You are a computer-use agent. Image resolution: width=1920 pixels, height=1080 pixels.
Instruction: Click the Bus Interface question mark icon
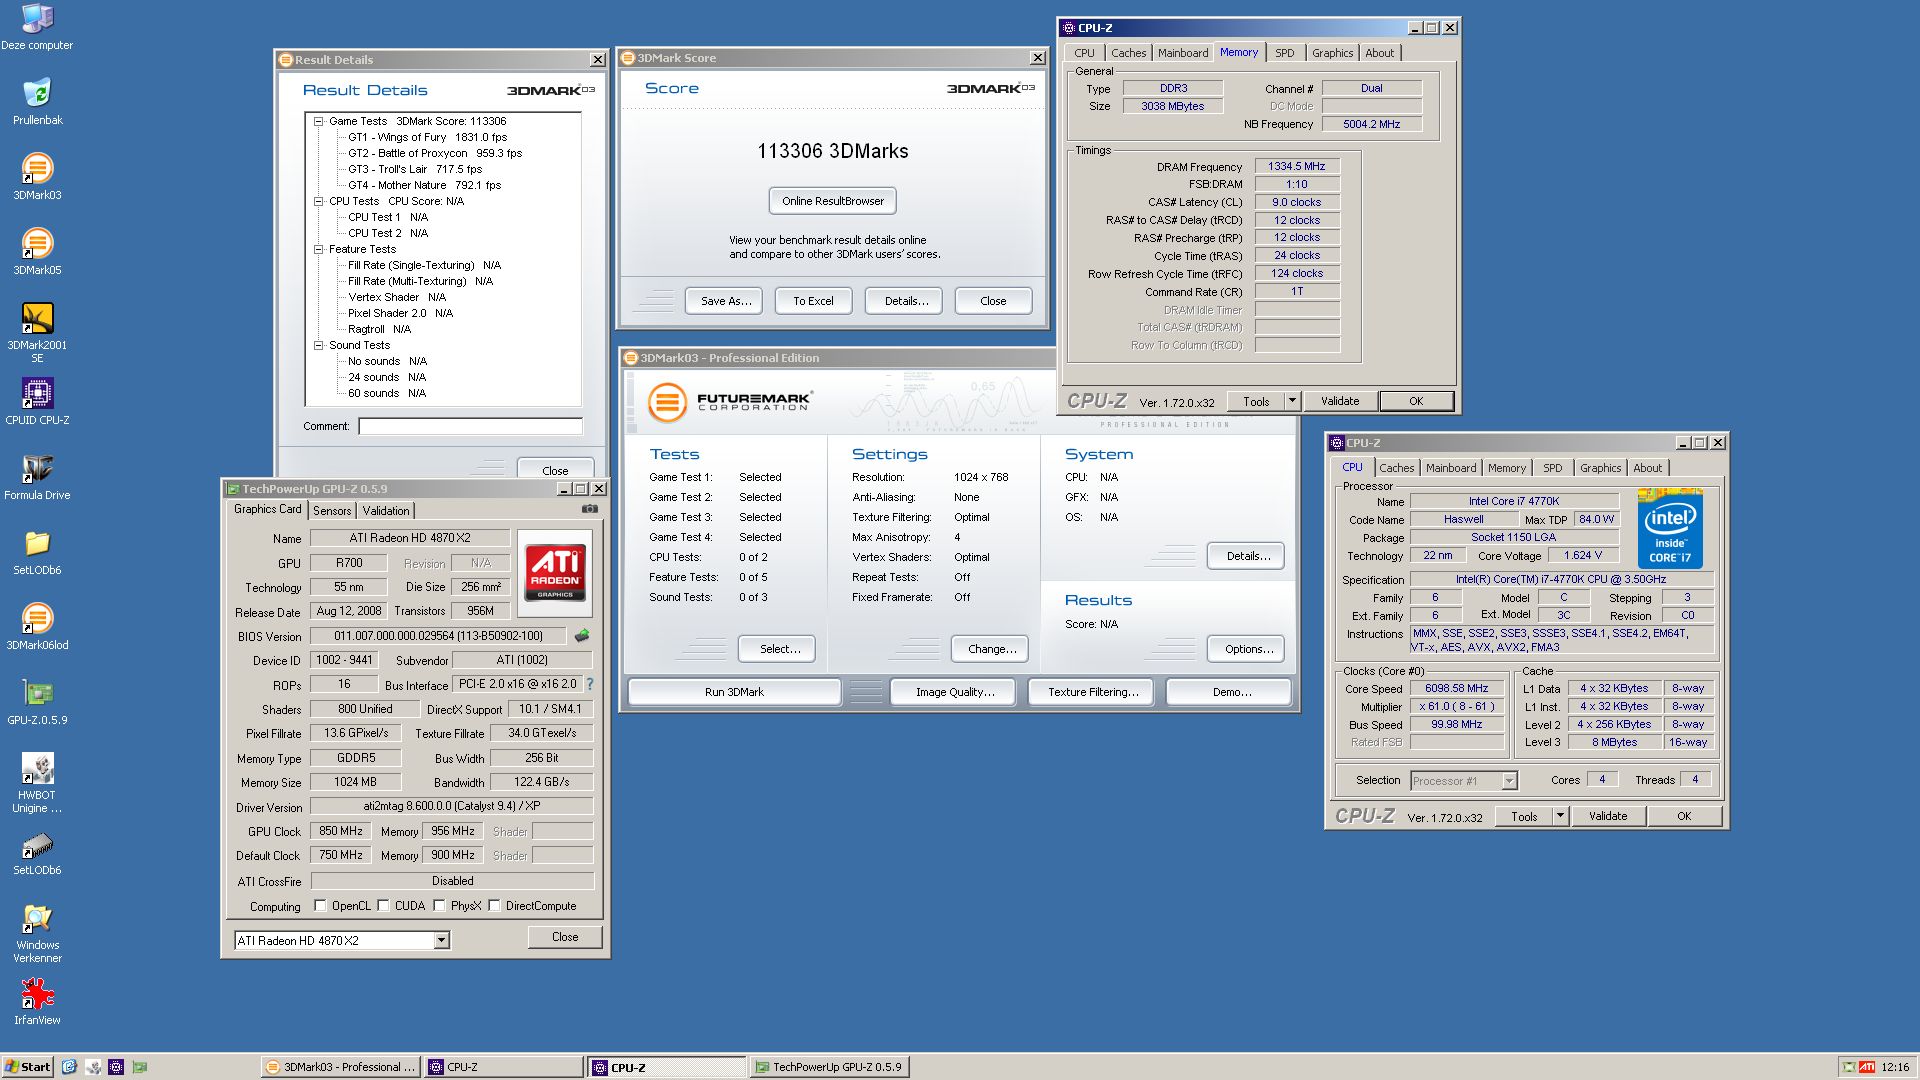590,684
